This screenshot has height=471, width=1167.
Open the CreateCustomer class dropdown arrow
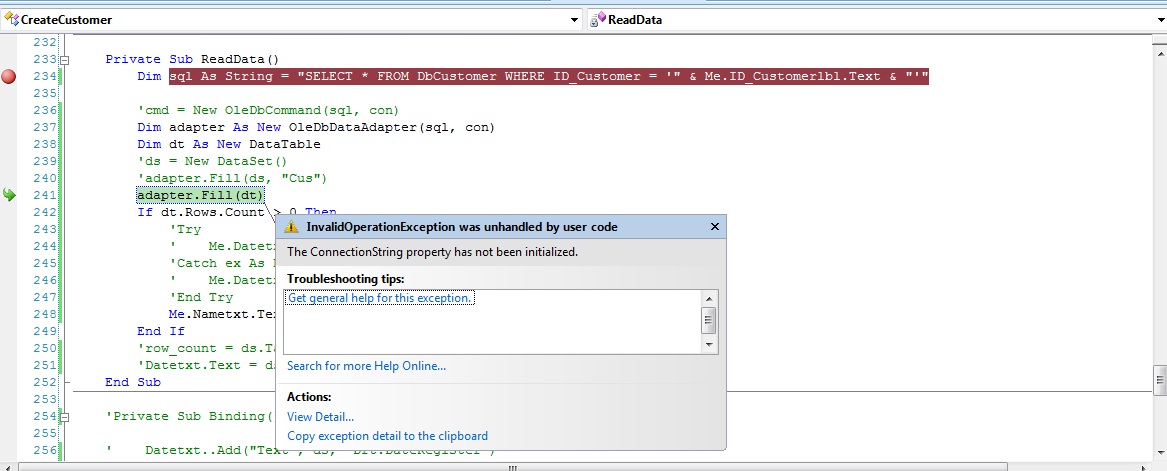[x=575, y=21]
